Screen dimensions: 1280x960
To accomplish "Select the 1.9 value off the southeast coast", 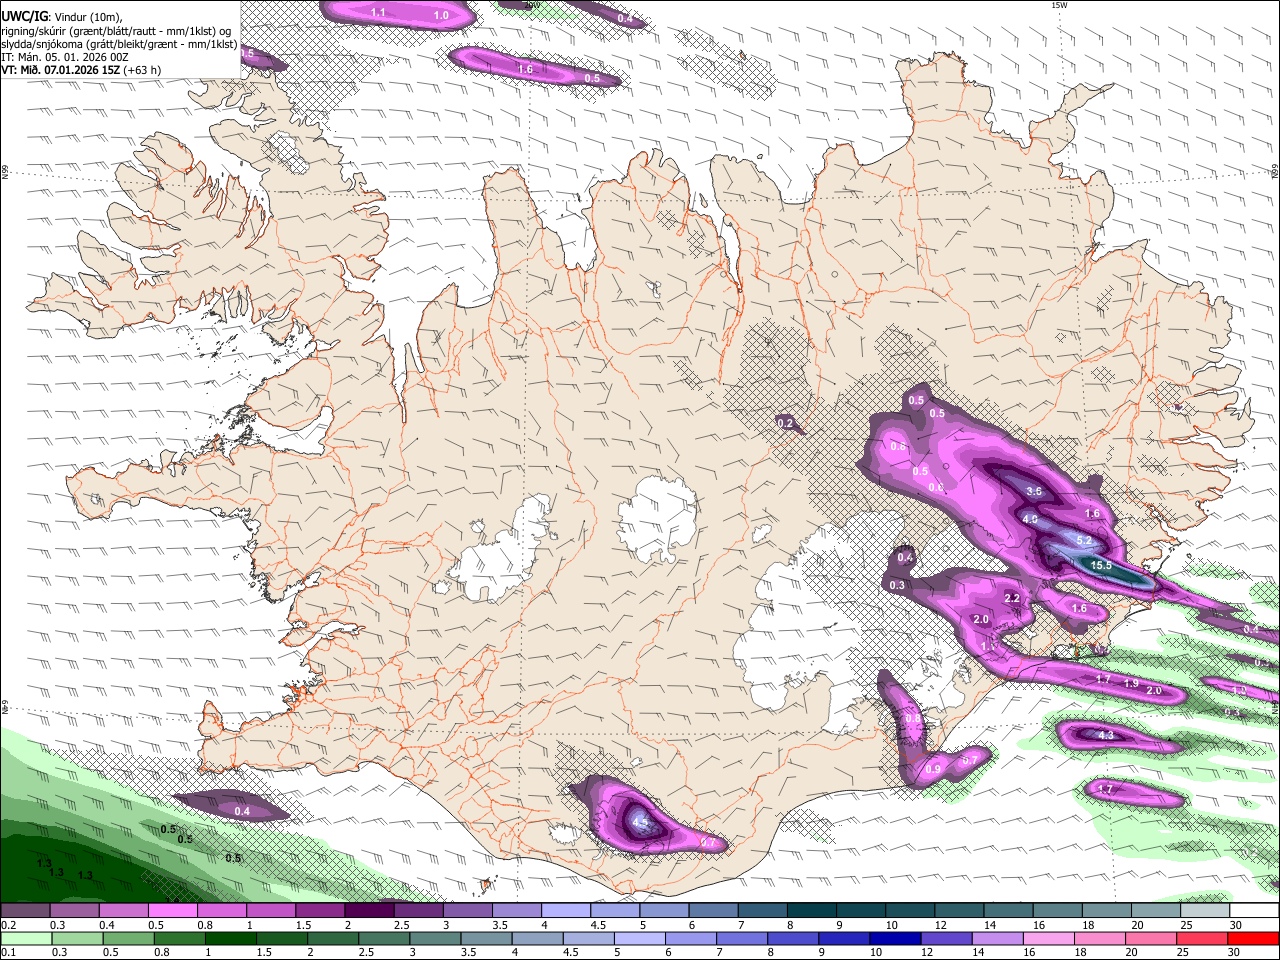I will point(1131,683).
